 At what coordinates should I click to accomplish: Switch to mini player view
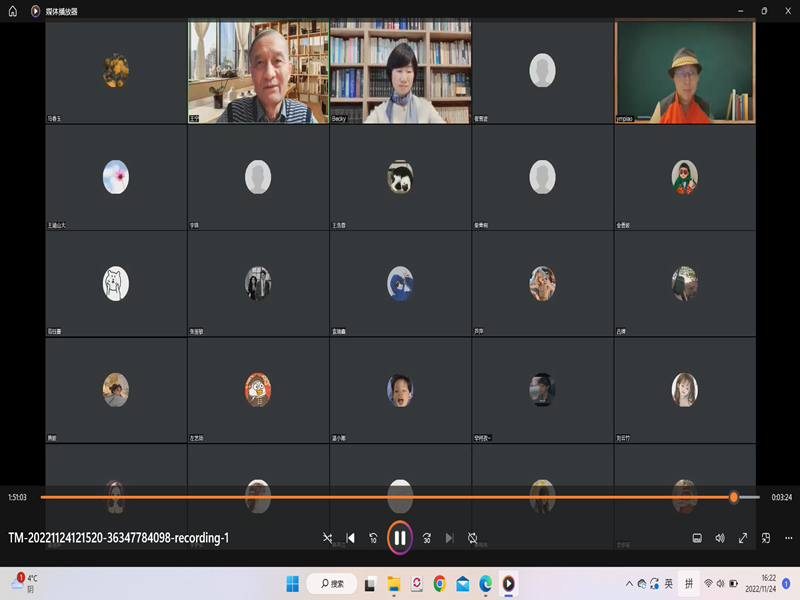coord(766,538)
